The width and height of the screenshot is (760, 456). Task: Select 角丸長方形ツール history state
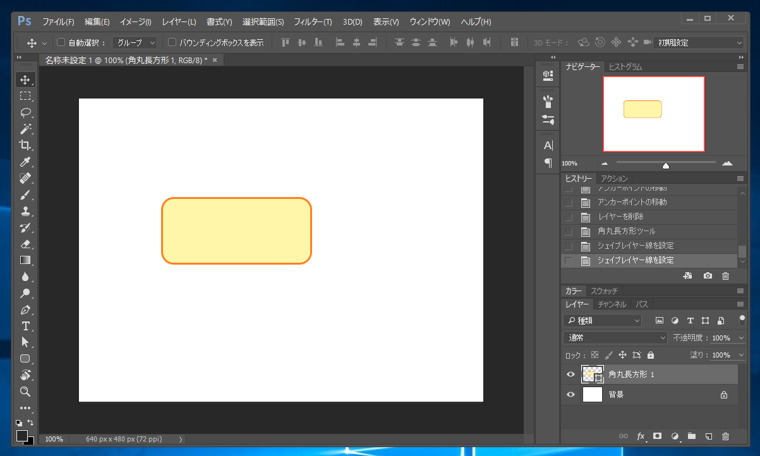click(x=626, y=231)
